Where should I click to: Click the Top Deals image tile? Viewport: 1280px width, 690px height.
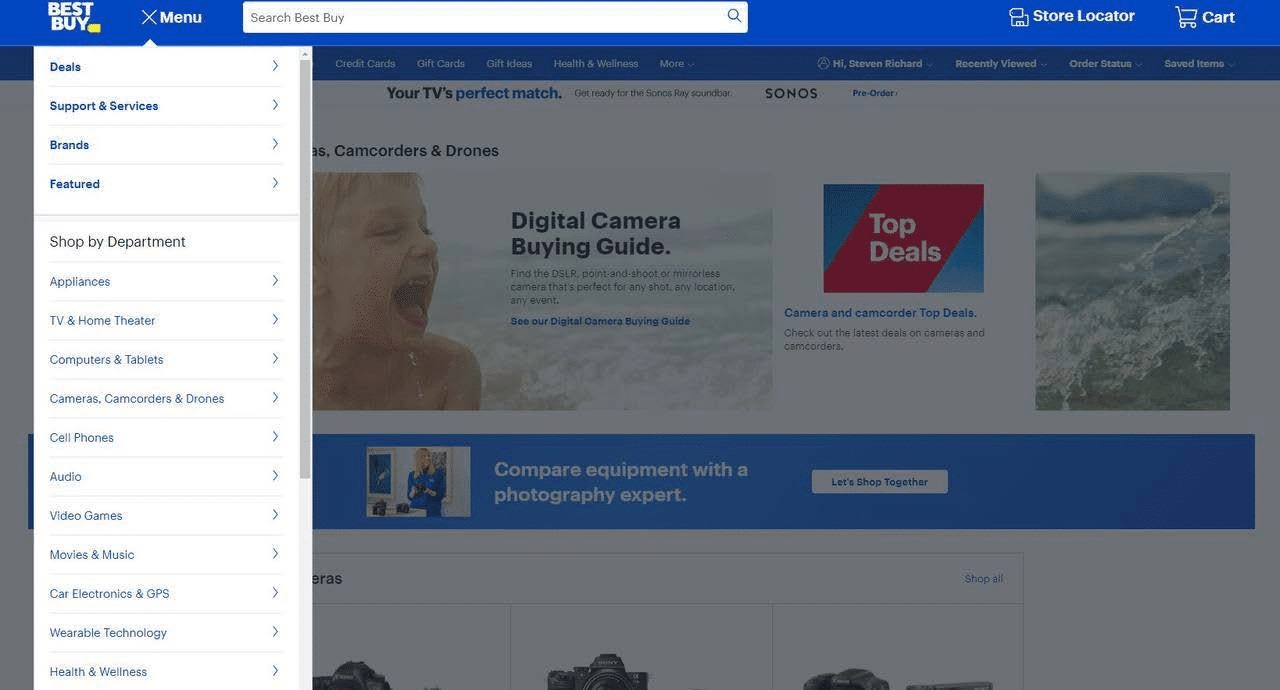(903, 238)
